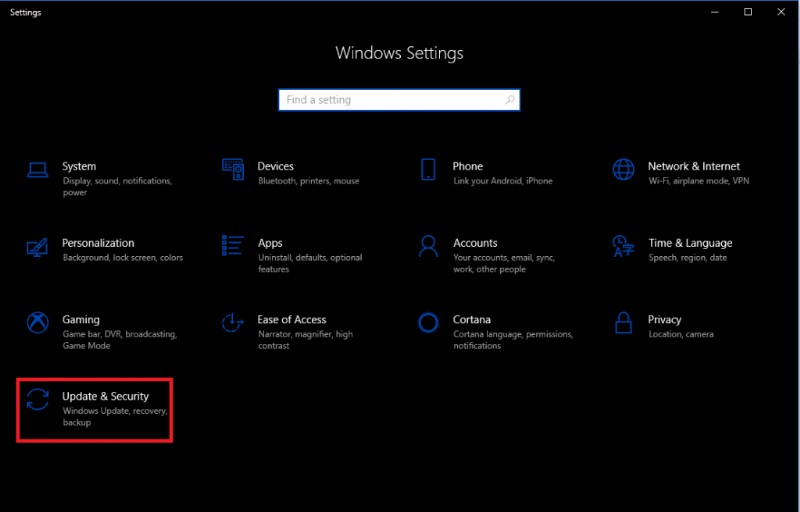Click 'Bluetooth, printers, mouse' description
800x512 pixels.
309,181
